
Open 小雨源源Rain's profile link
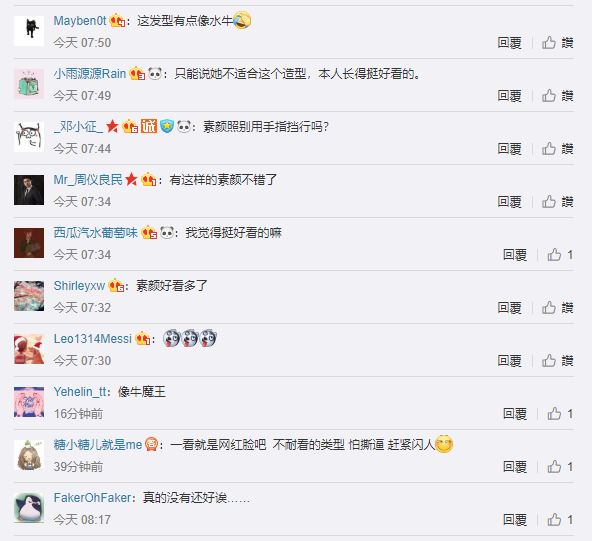click(90, 74)
